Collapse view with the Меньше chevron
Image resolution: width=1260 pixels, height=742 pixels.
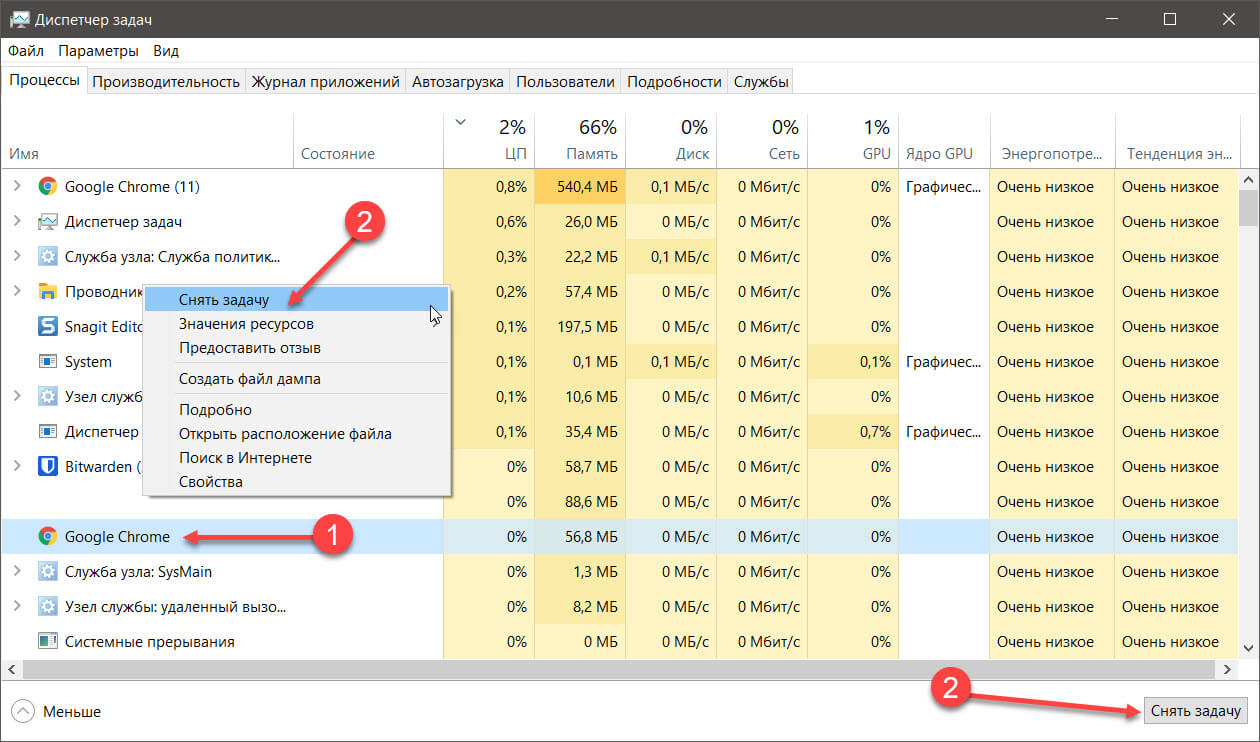click(22, 712)
